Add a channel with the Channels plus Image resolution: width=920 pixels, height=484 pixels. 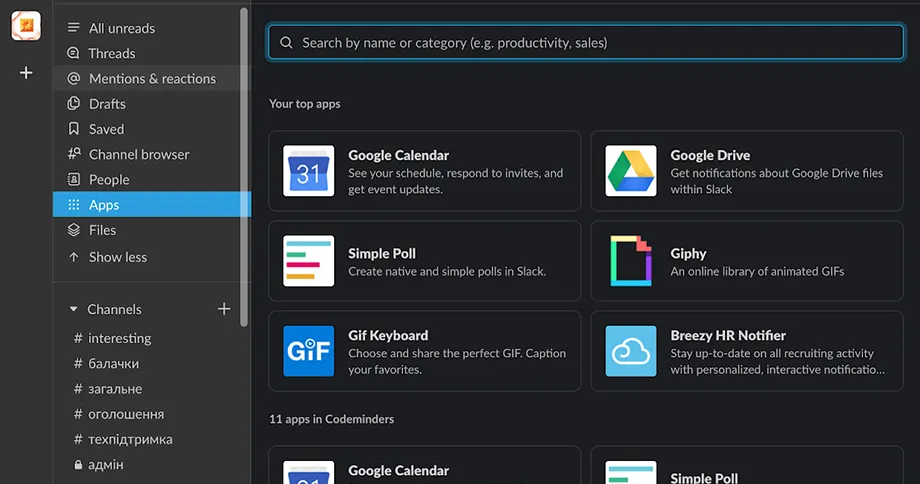[x=224, y=309]
